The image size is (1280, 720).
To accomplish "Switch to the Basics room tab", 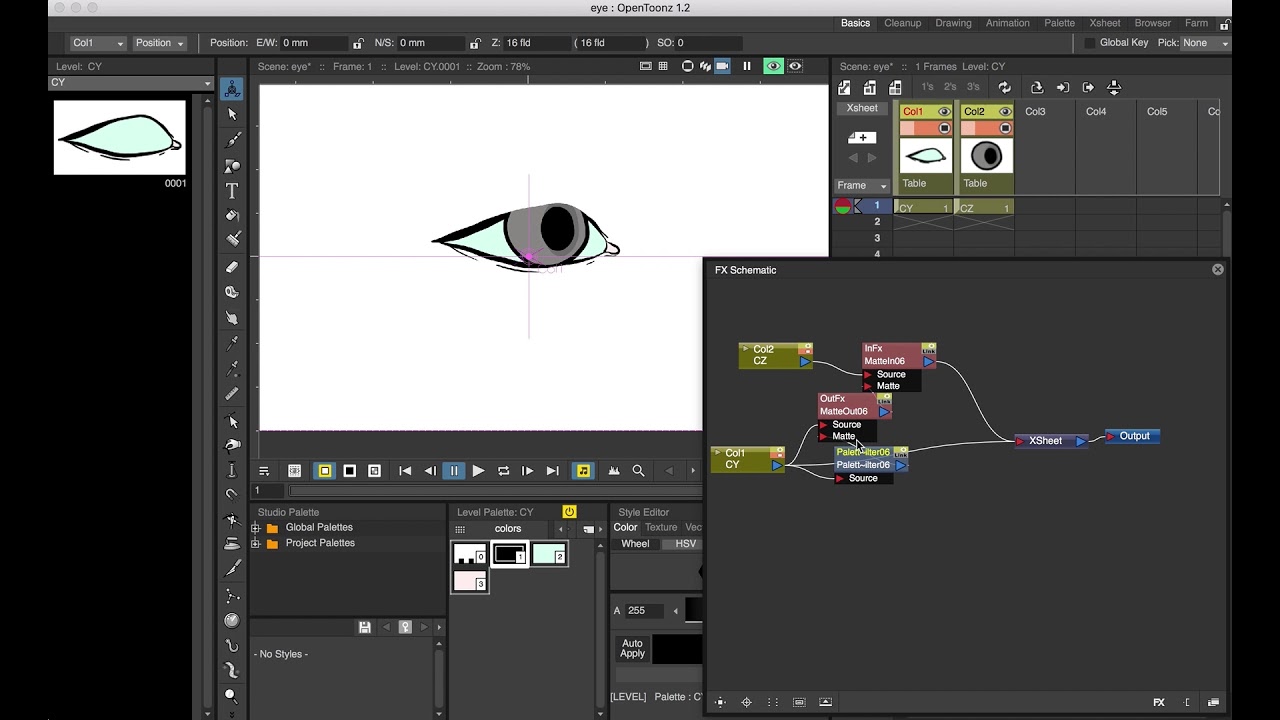I will coord(855,23).
